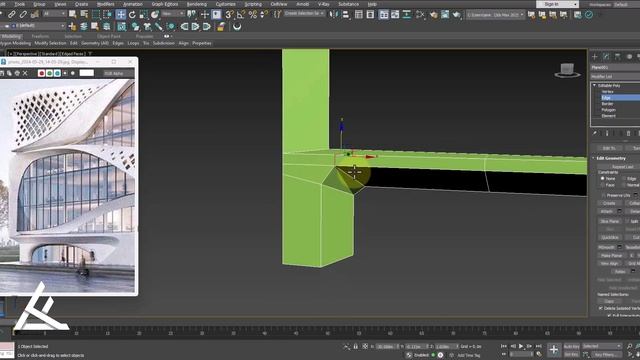Viewport: 640px width, 360px height.
Task: Click the Make Planar button
Action: 611,256
